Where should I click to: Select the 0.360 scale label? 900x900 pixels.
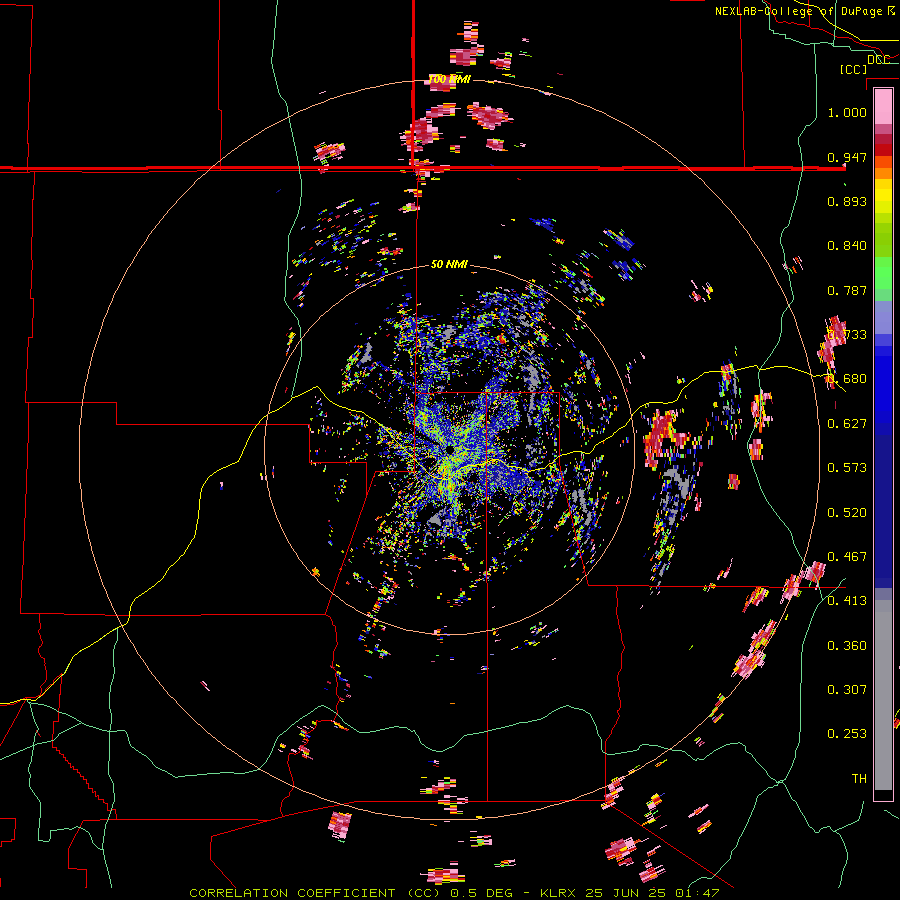(x=847, y=645)
